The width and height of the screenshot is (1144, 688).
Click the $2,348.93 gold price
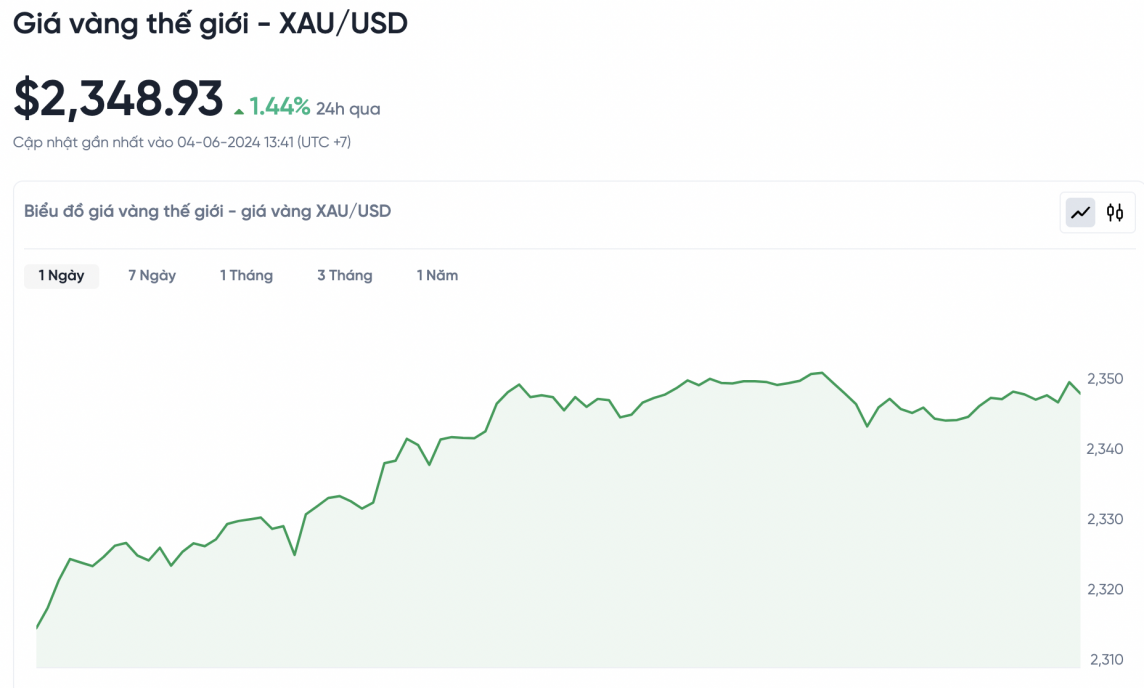(x=118, y=99)
